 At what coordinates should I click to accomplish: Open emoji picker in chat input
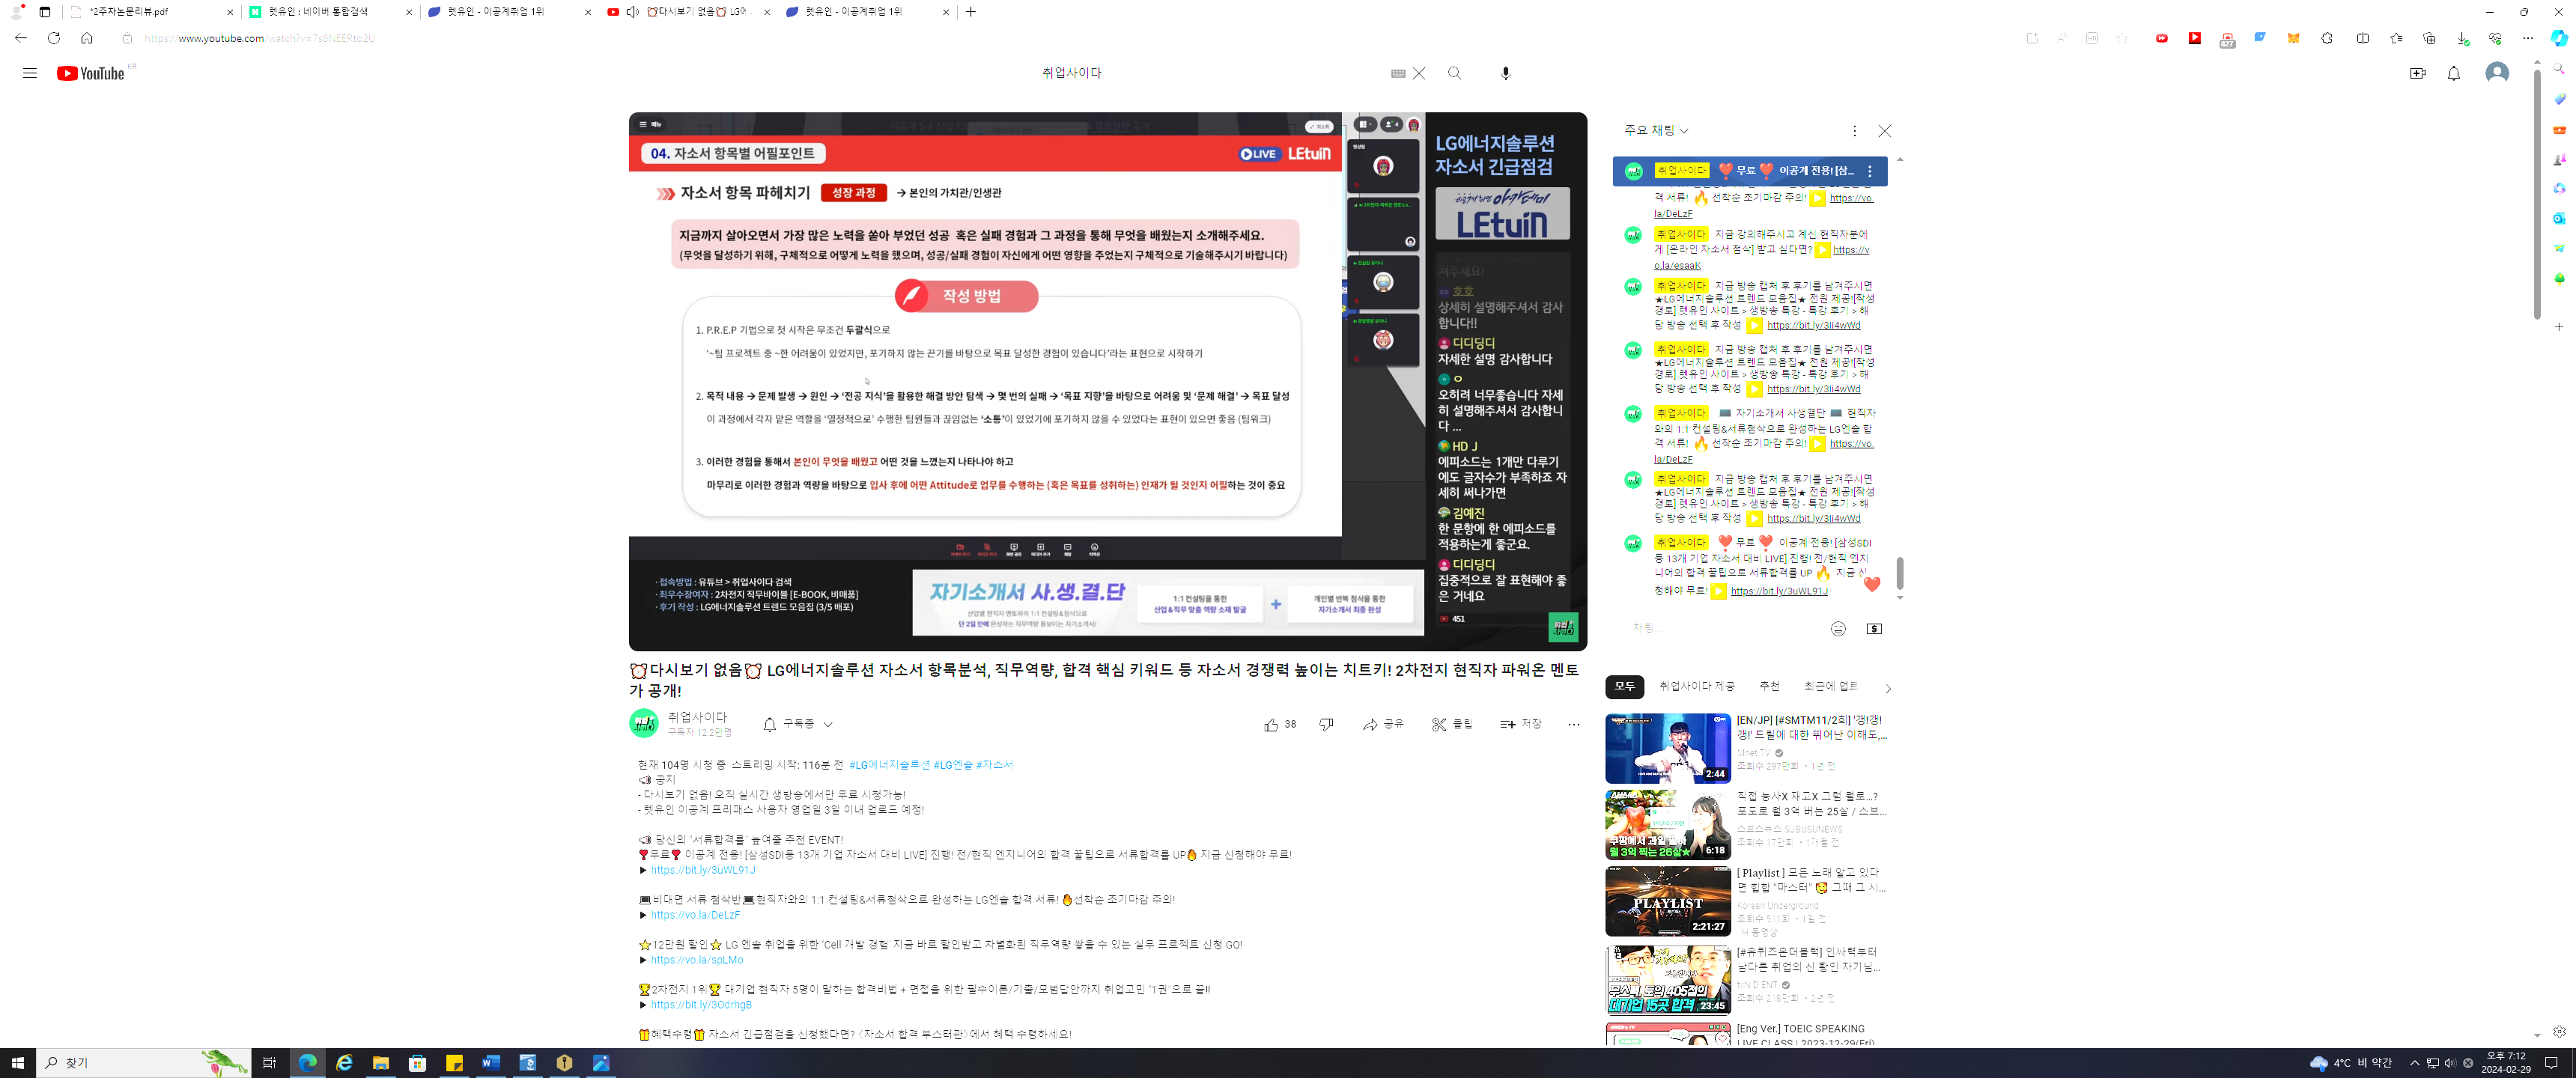(1838, 628)
